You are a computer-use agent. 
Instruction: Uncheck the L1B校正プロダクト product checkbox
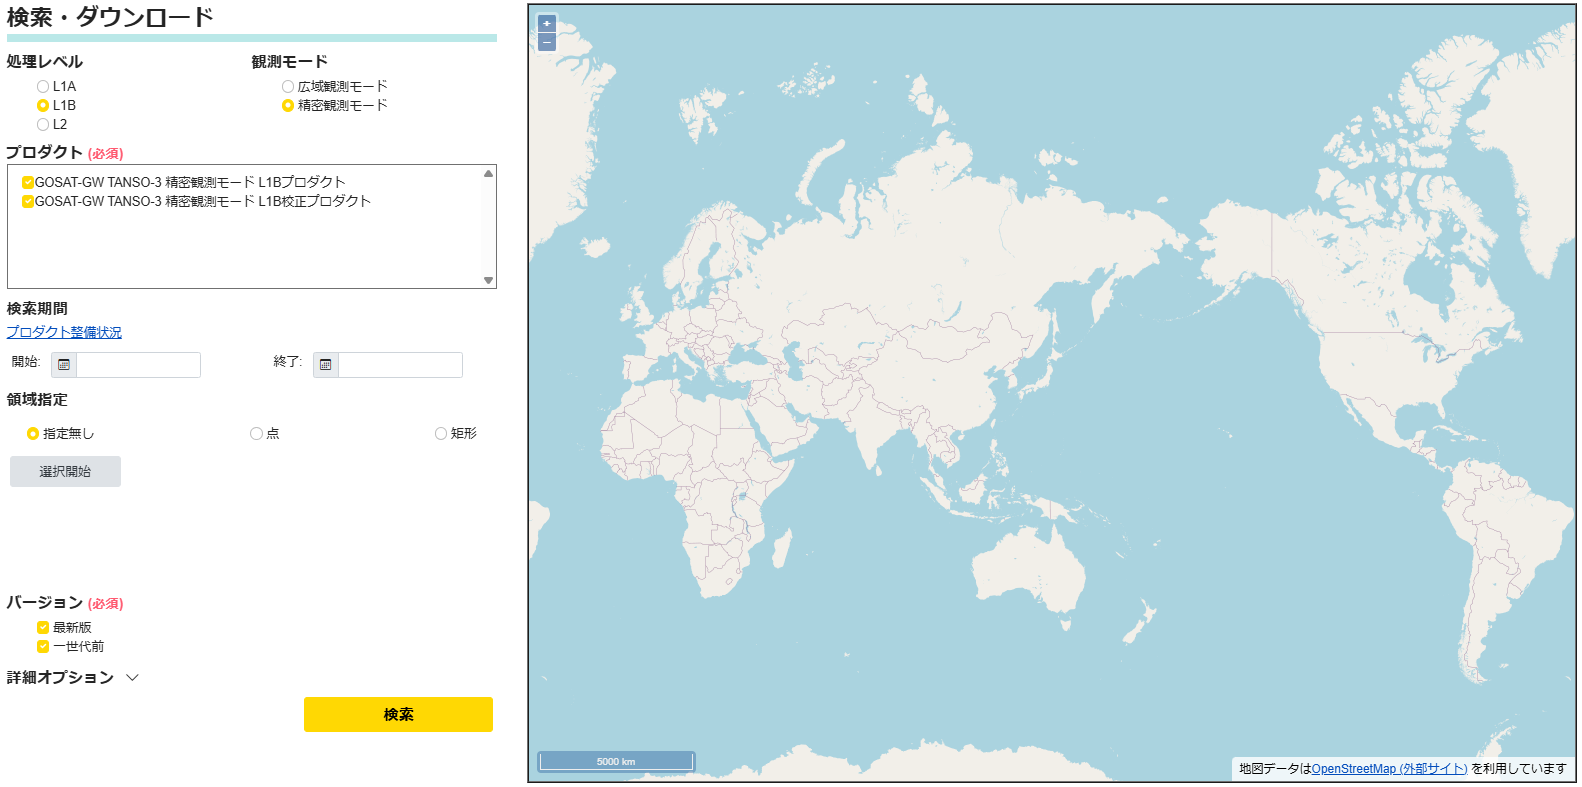(x=28, y=202)
